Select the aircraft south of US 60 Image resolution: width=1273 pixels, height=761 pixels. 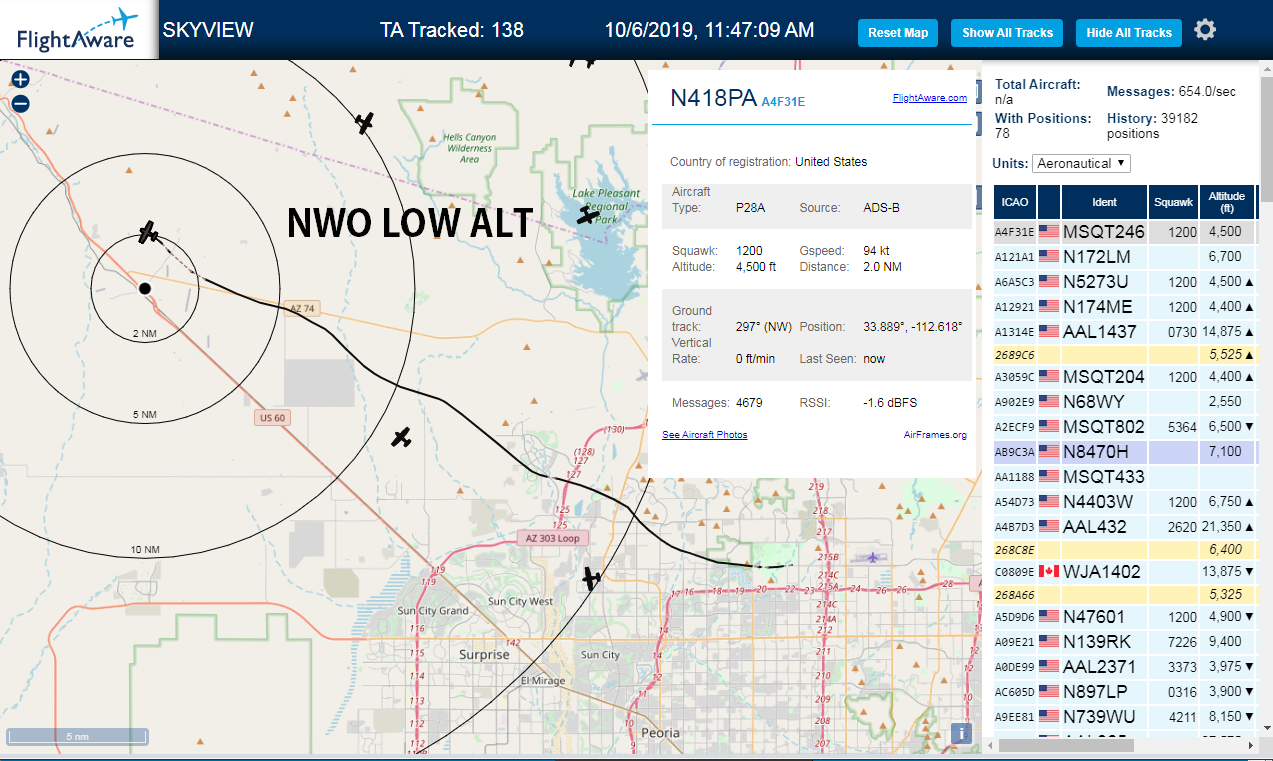pos(401,437)
